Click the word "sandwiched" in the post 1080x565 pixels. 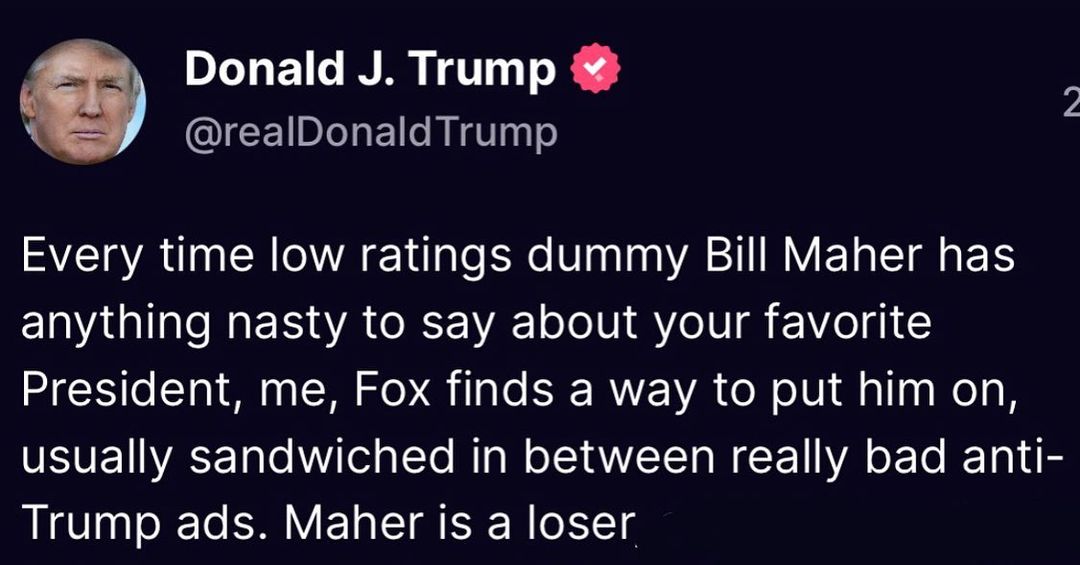(x=347, y=455)
